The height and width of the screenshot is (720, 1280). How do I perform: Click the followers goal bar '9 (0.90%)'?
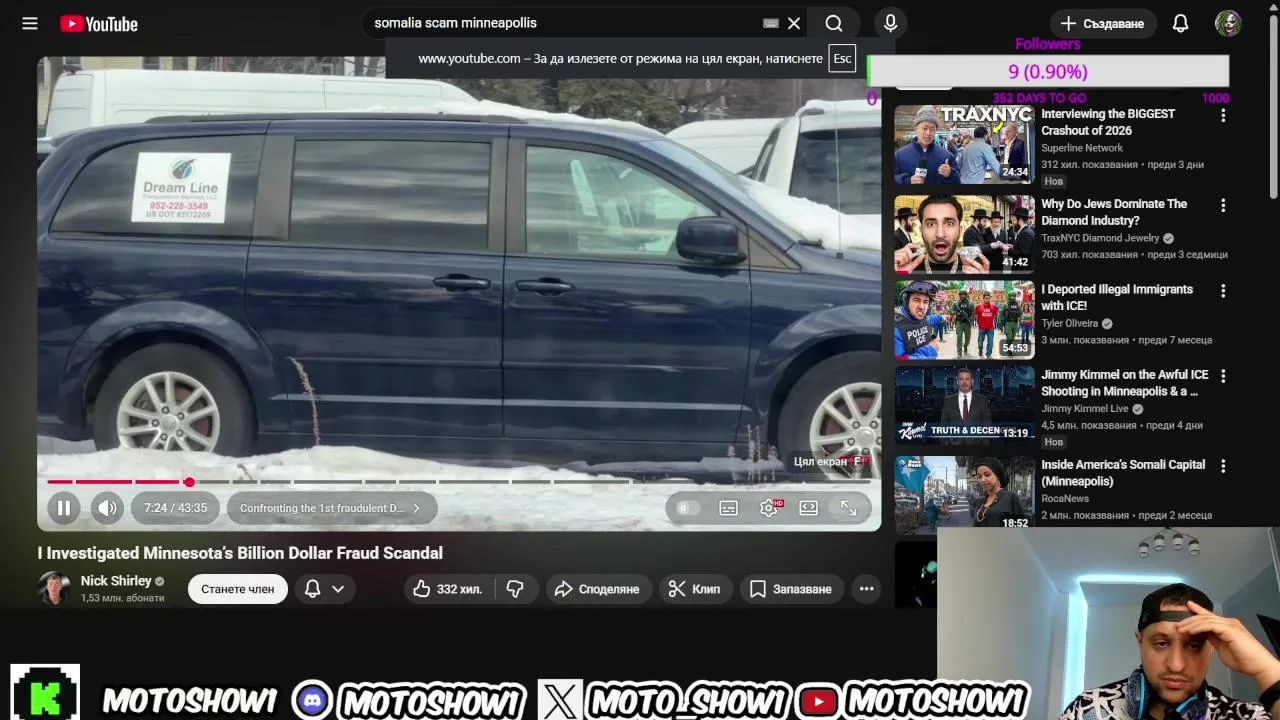pos(1048,72)
